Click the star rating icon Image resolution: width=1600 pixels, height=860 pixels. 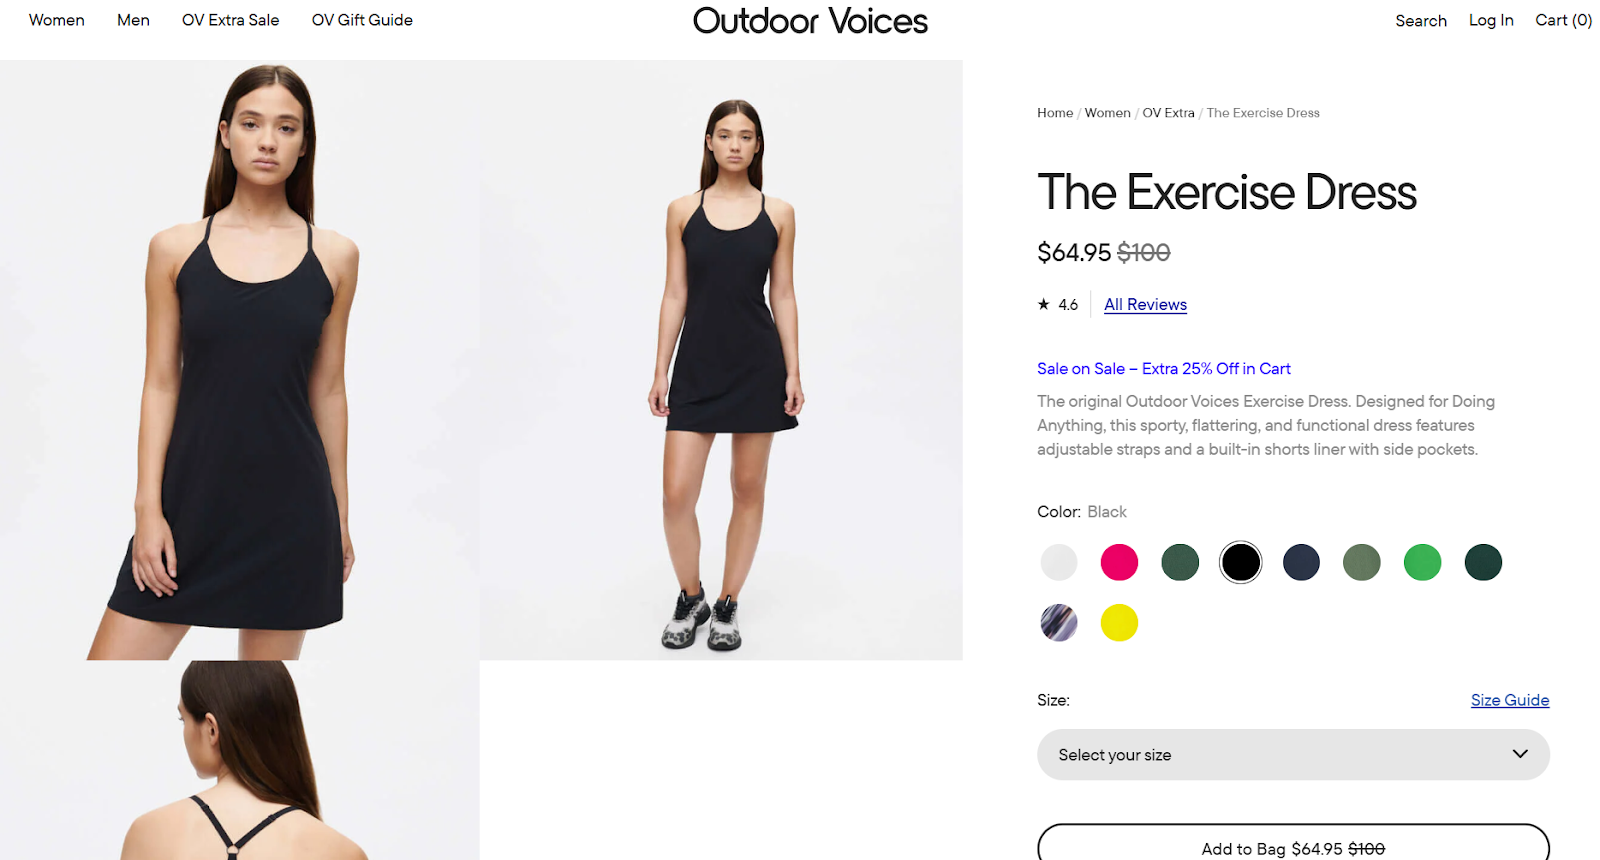pos(1041,304)
